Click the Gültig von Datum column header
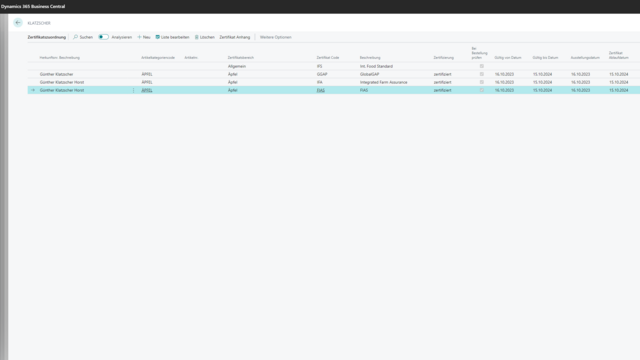Image resolution: width=640 pixels, height=360 pixels. pyautogui.click(x=508, y=58)
